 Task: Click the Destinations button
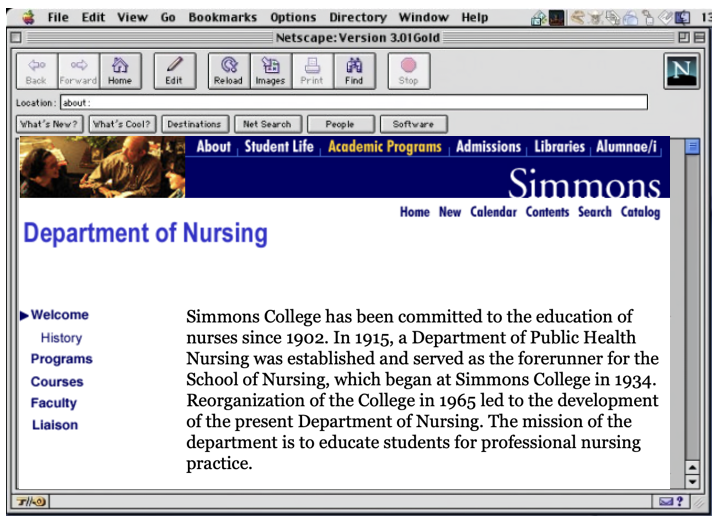click(x=195, y=124)
